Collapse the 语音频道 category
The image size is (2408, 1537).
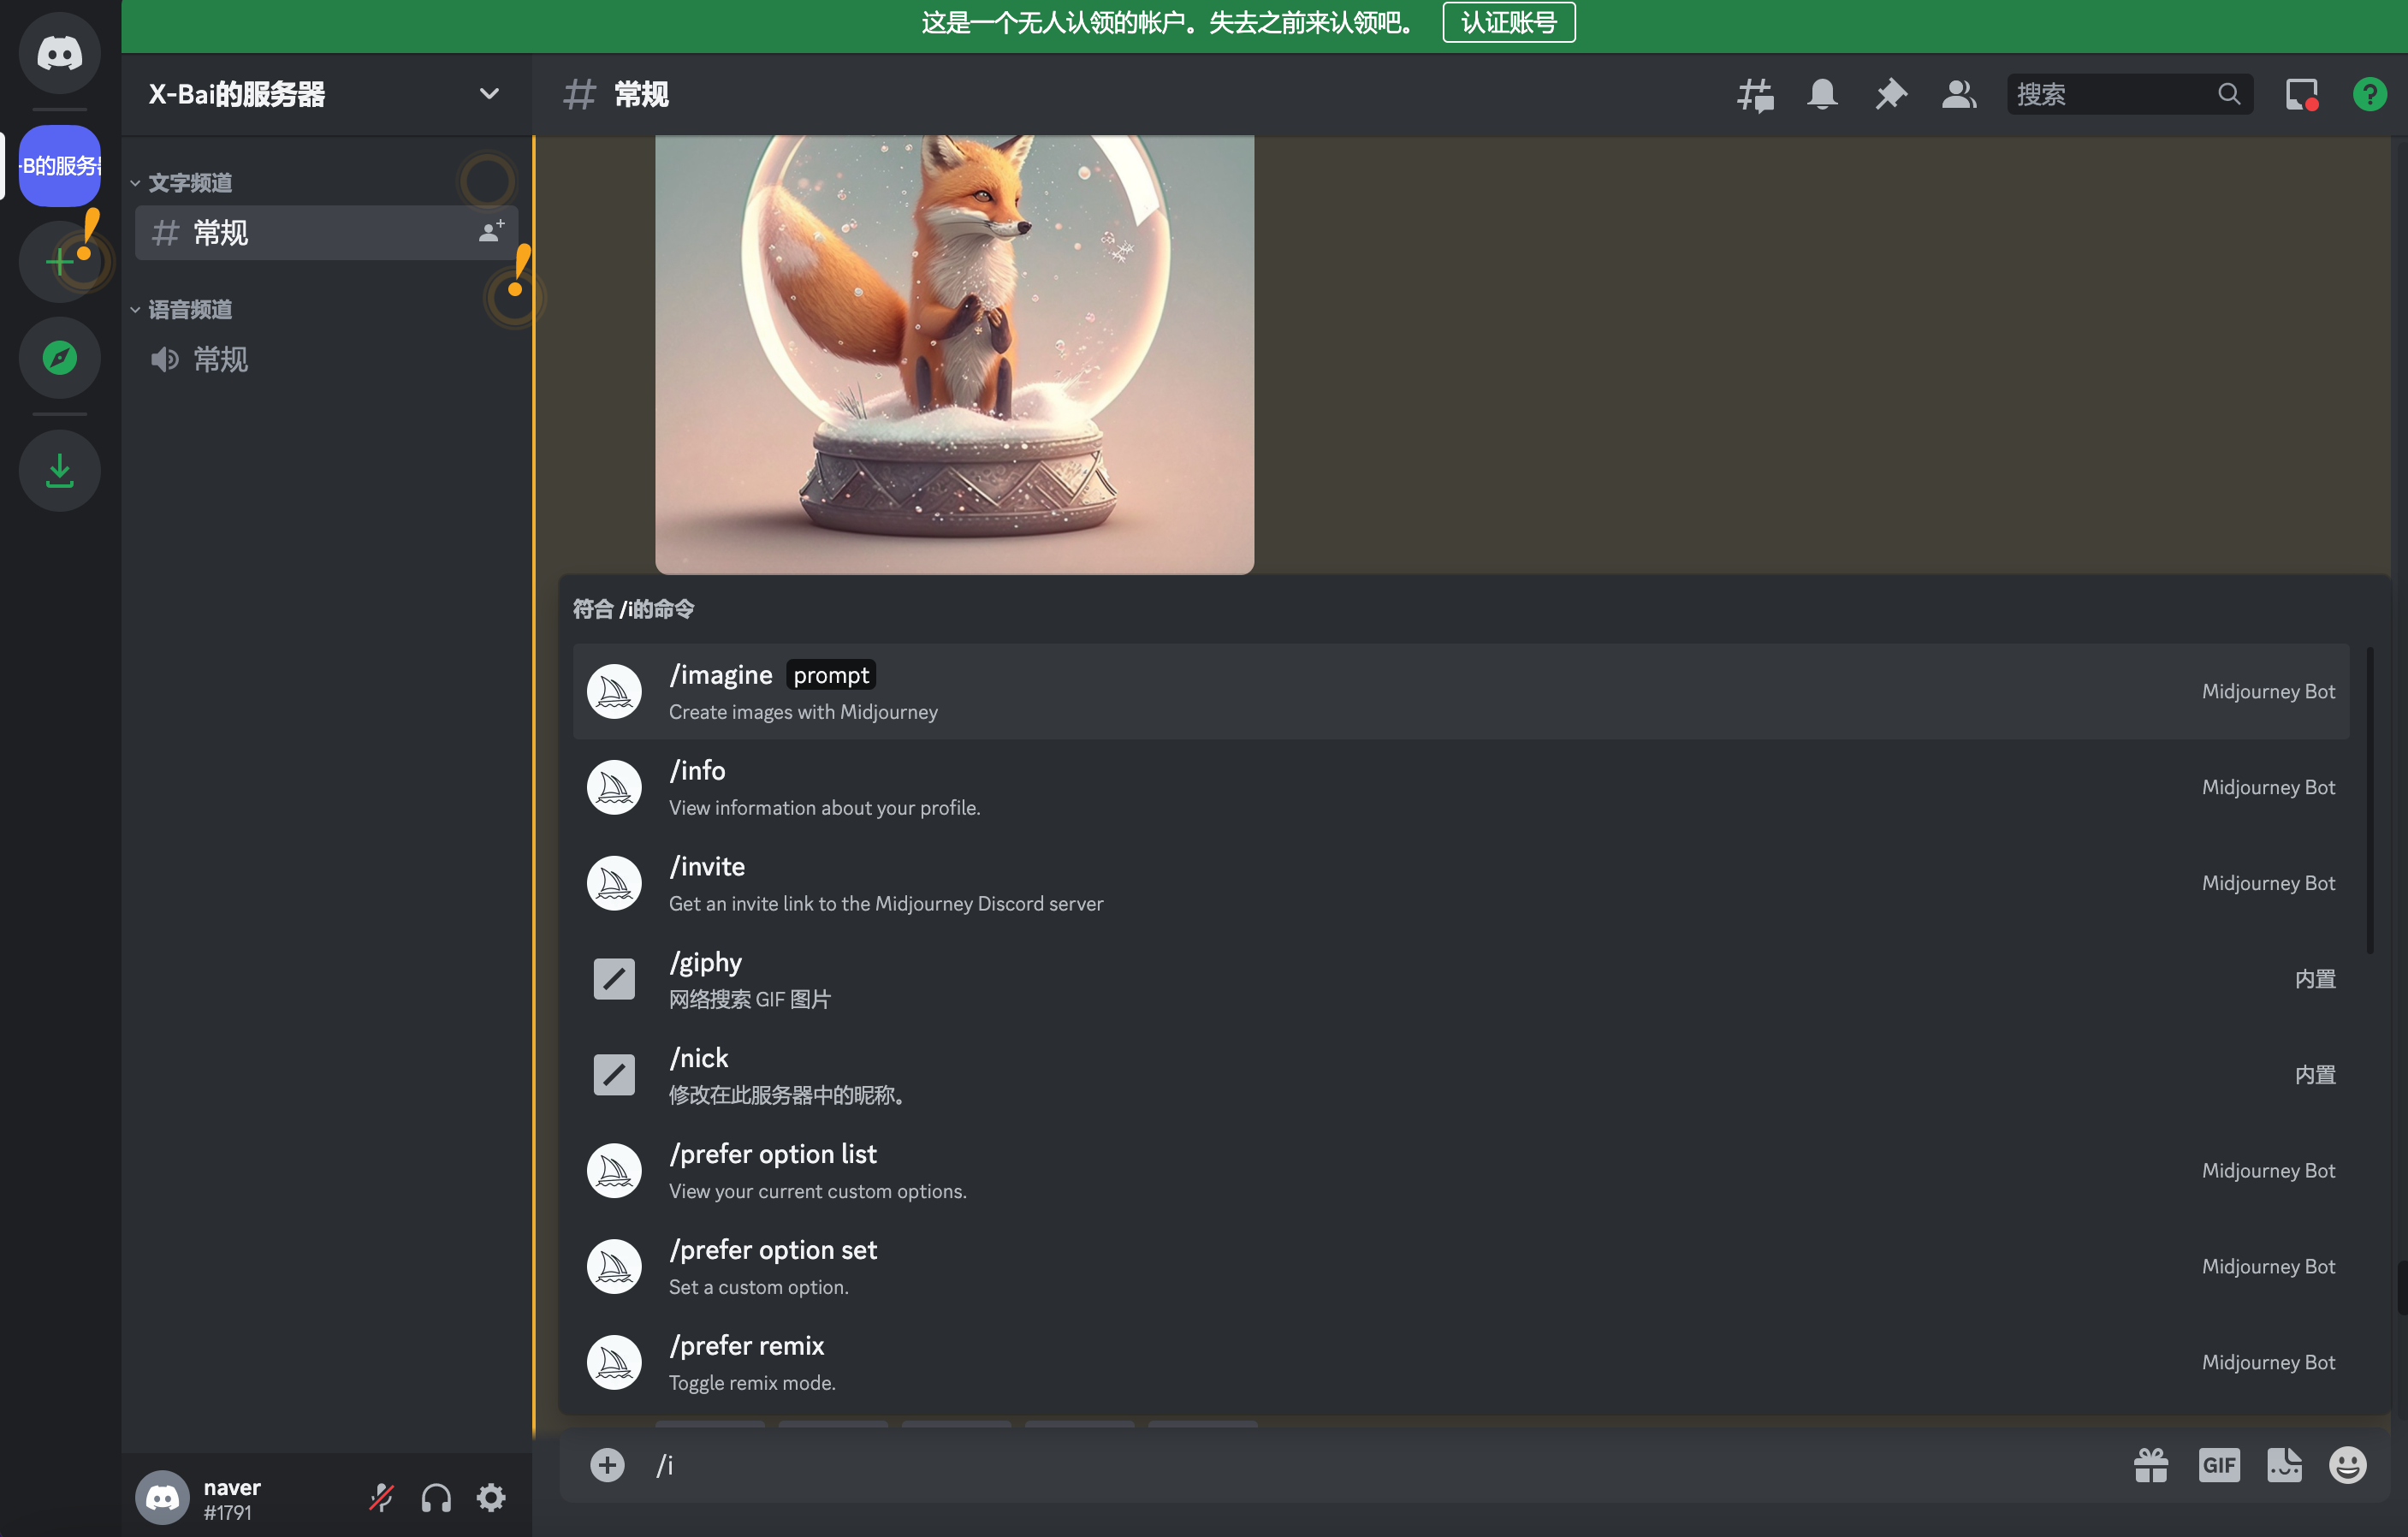[189, 310]
